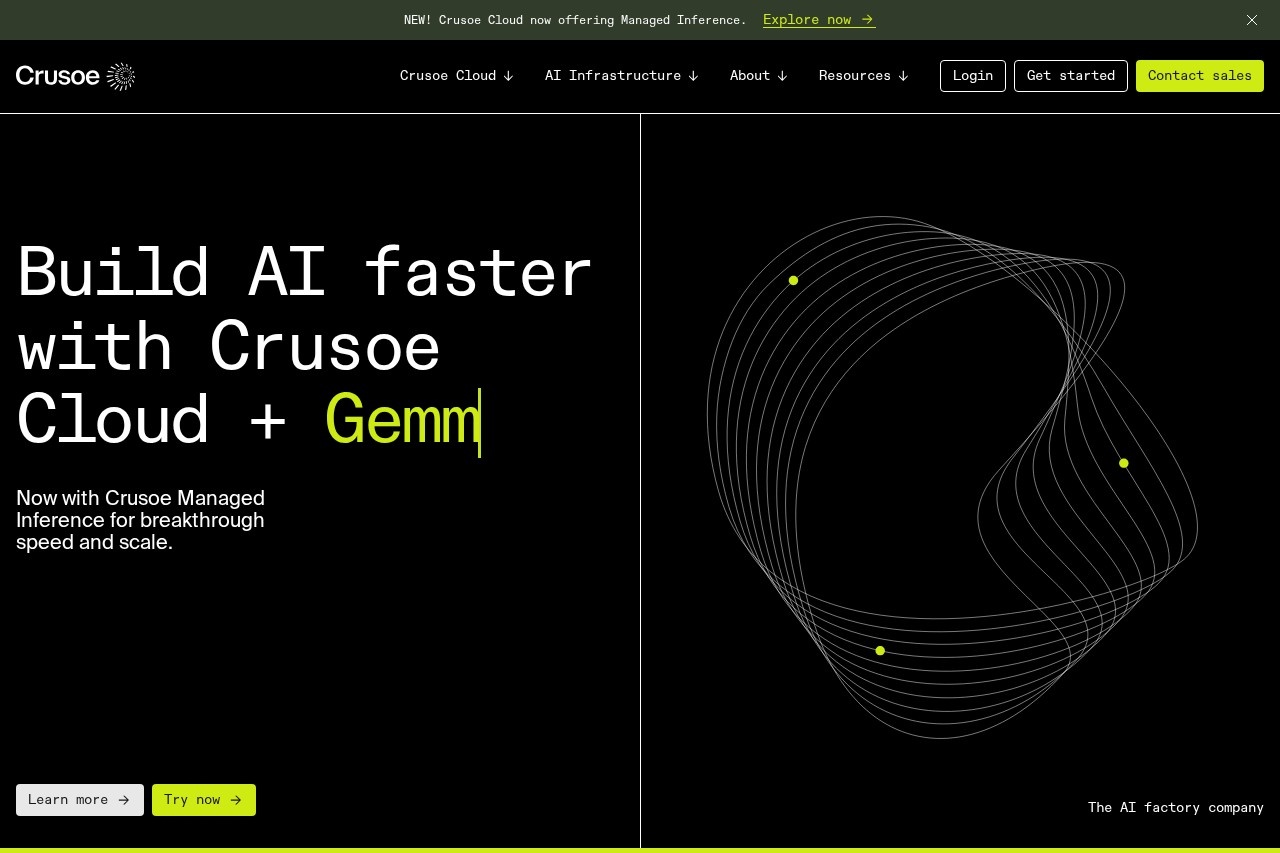
Task: Click the right-side green dot on the graphic
Action: [x=1124, y=463]
